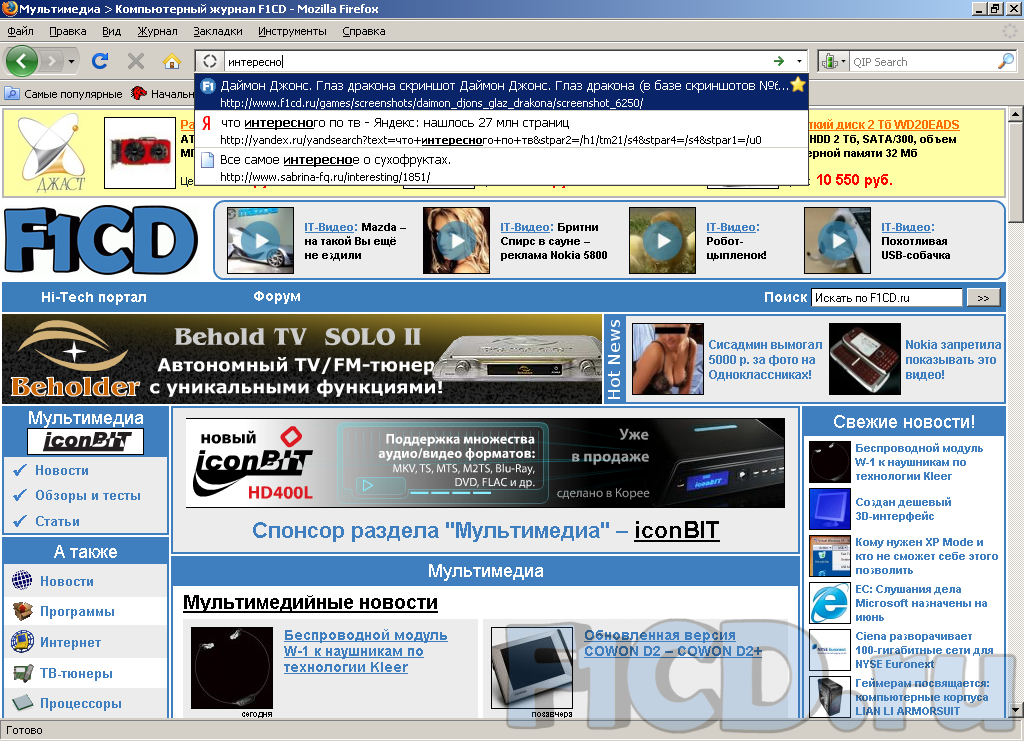1024x741 pixels.
Task: Click the globe icon beside Новости
Action: 22,580
